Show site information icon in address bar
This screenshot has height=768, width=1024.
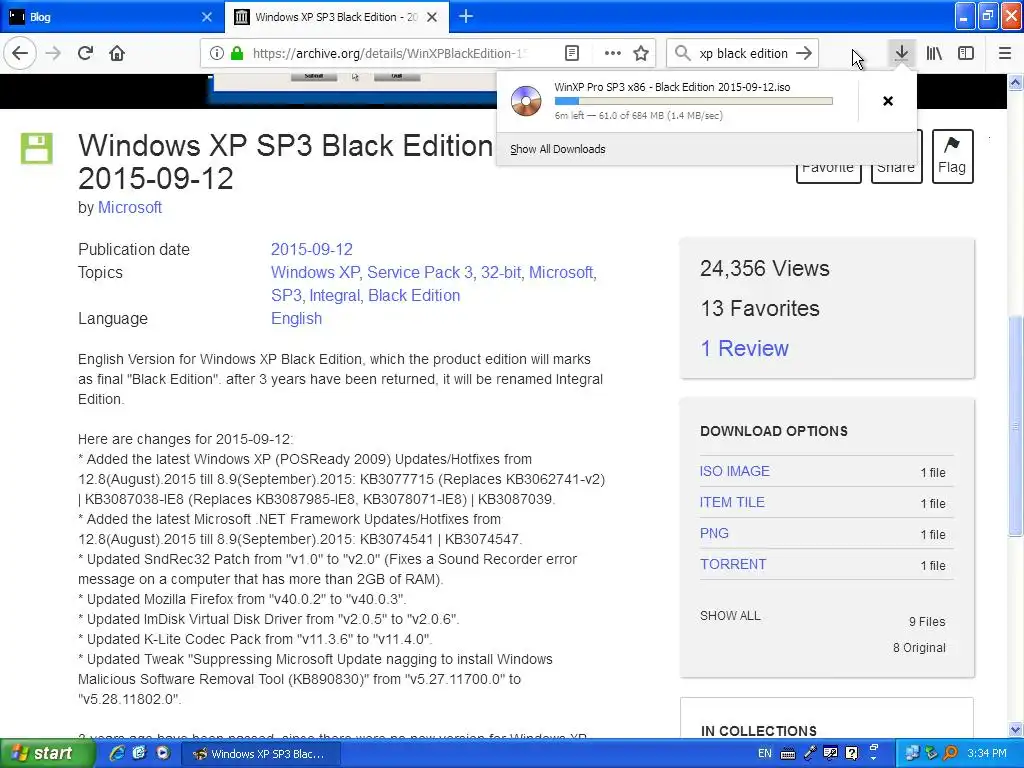click(x=217, y=54)
